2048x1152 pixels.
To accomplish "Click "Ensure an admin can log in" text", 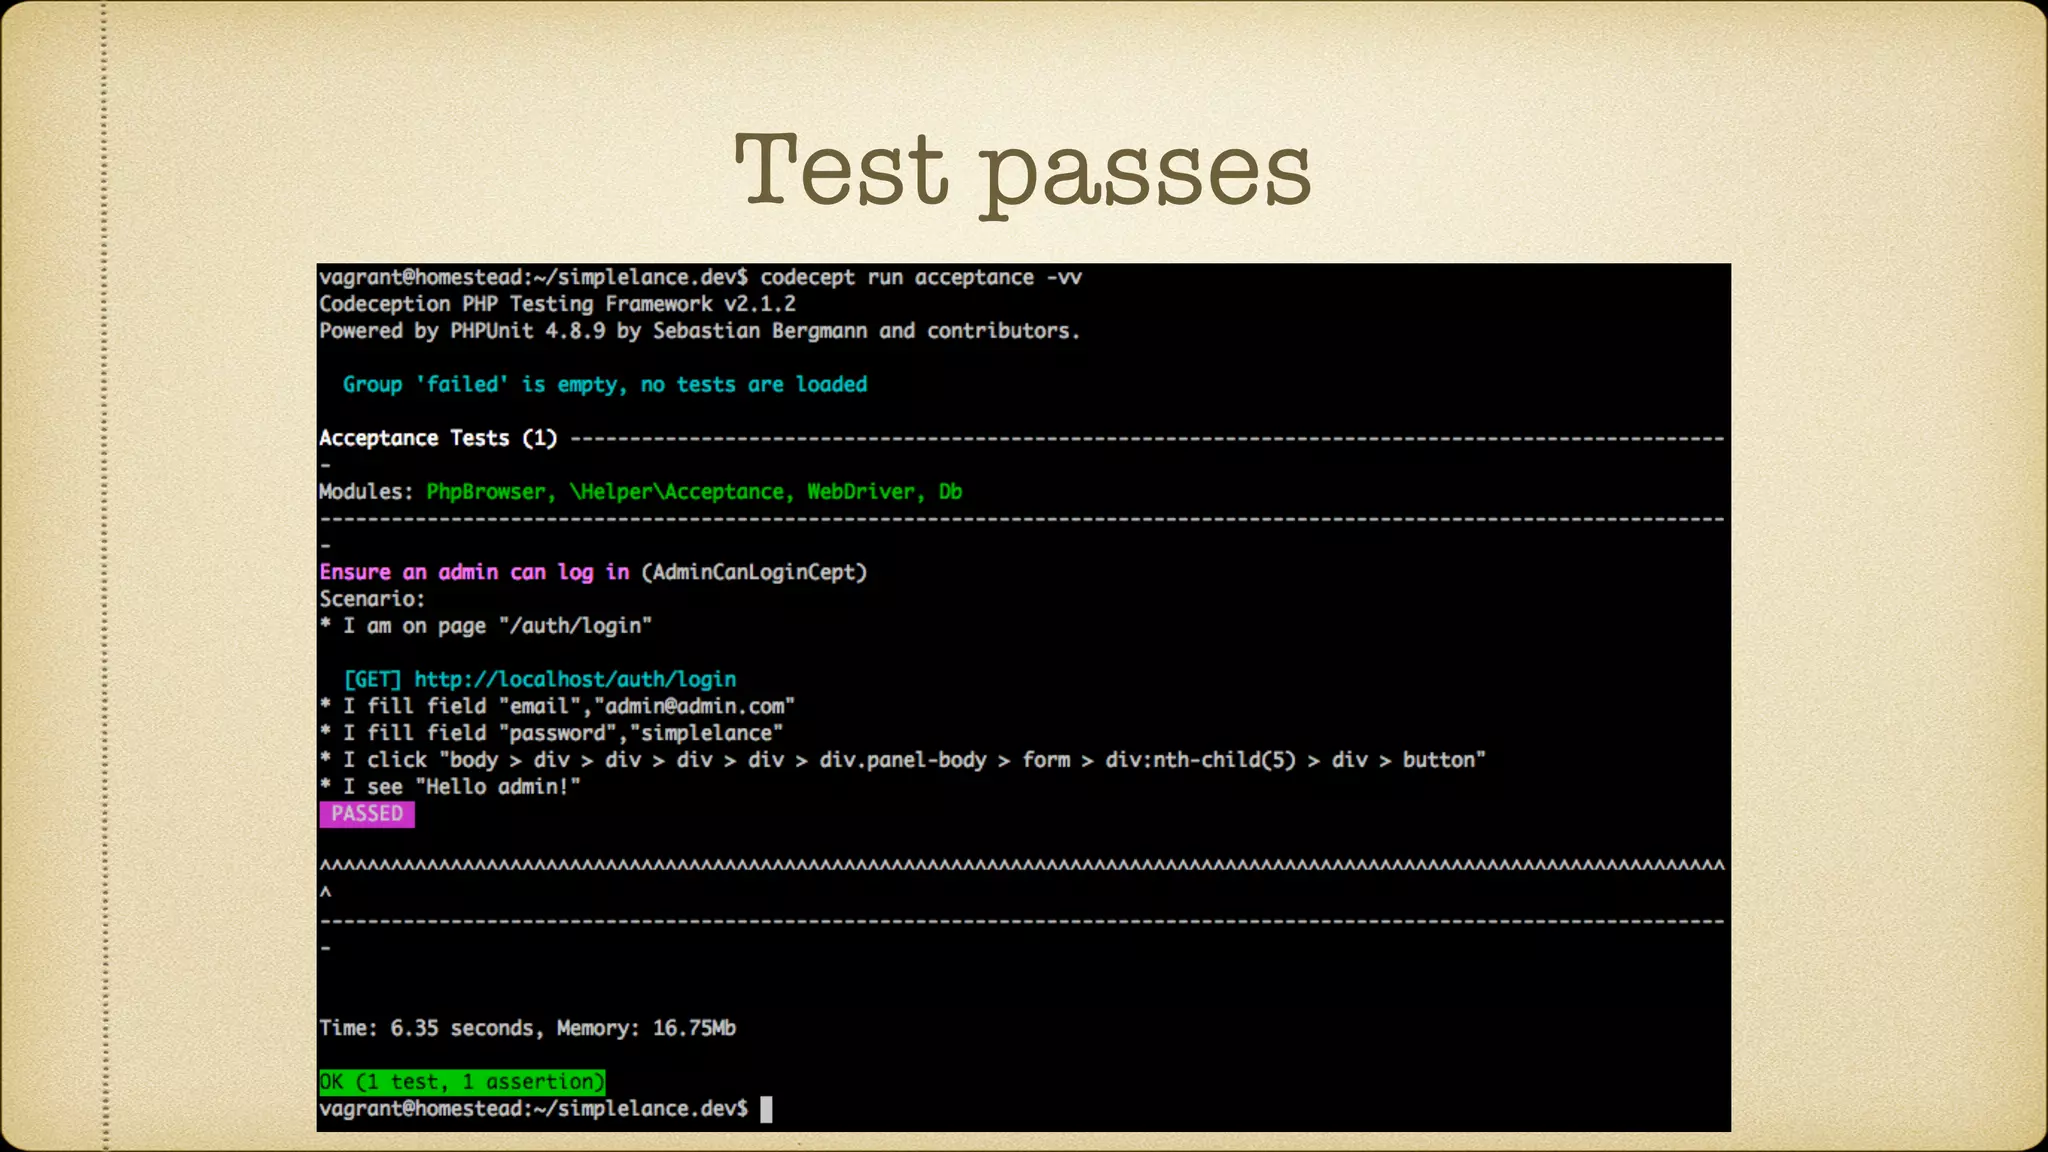I will [x=474, y=572].
